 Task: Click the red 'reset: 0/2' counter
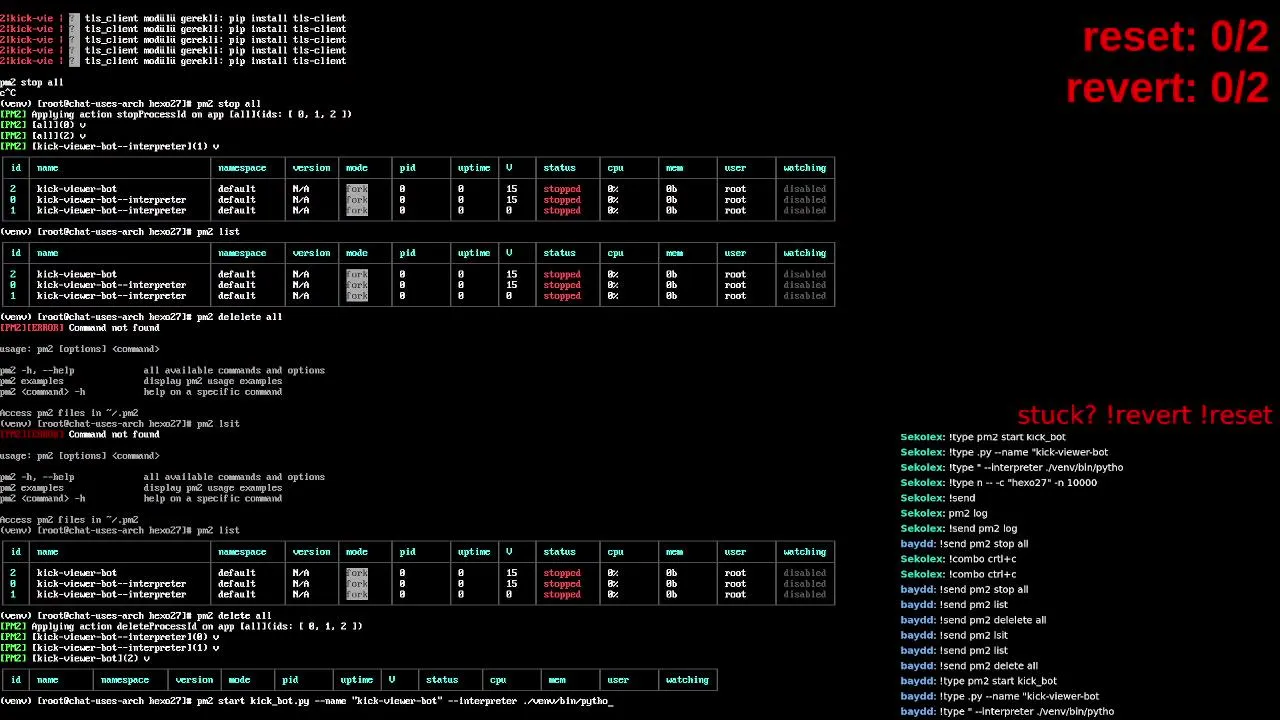click(1175, 38)
